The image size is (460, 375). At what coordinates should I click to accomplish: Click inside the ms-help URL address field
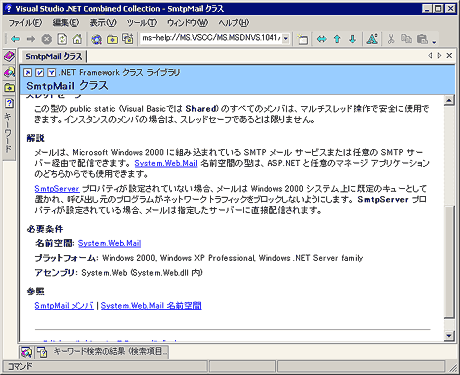pos(211,39)
